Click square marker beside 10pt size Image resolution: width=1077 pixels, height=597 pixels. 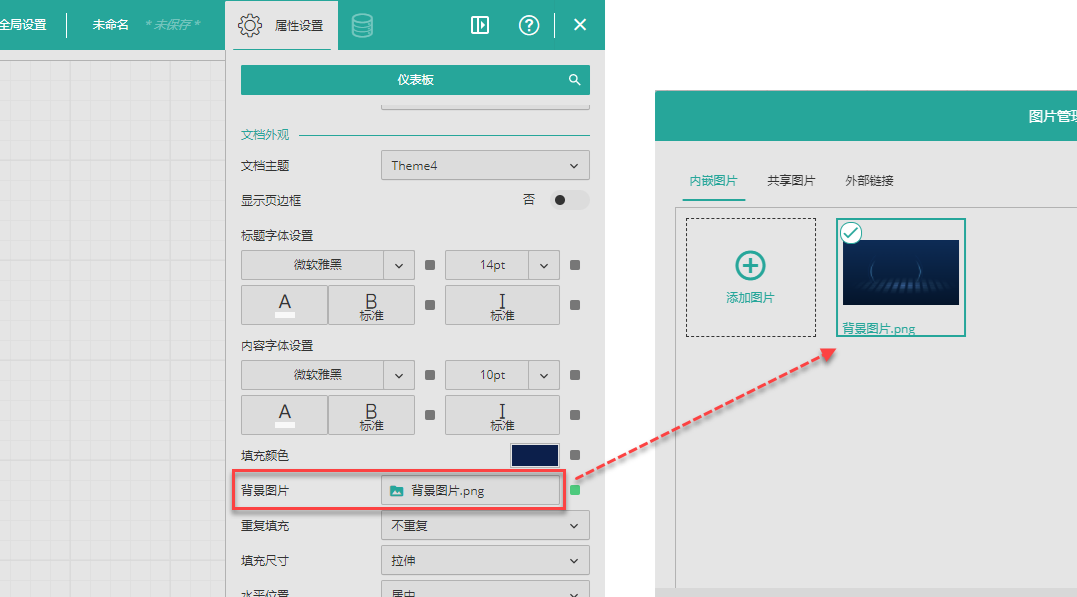tap(575, 375)
